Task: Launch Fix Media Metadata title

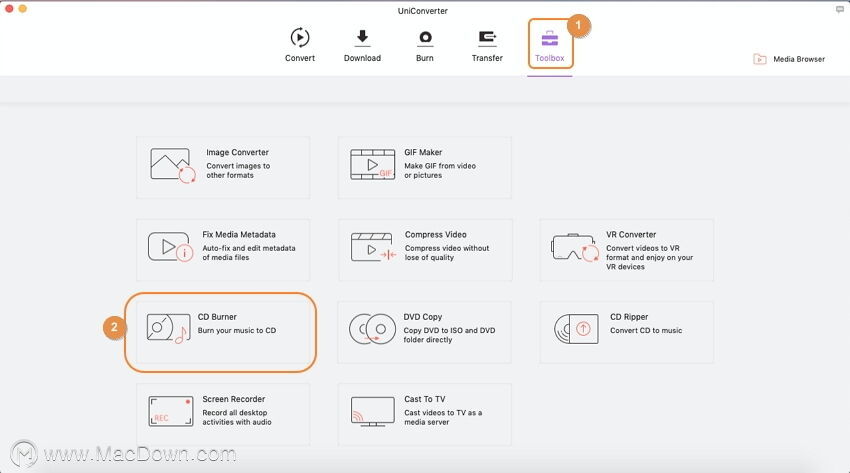Action: (x=239, y=235)
